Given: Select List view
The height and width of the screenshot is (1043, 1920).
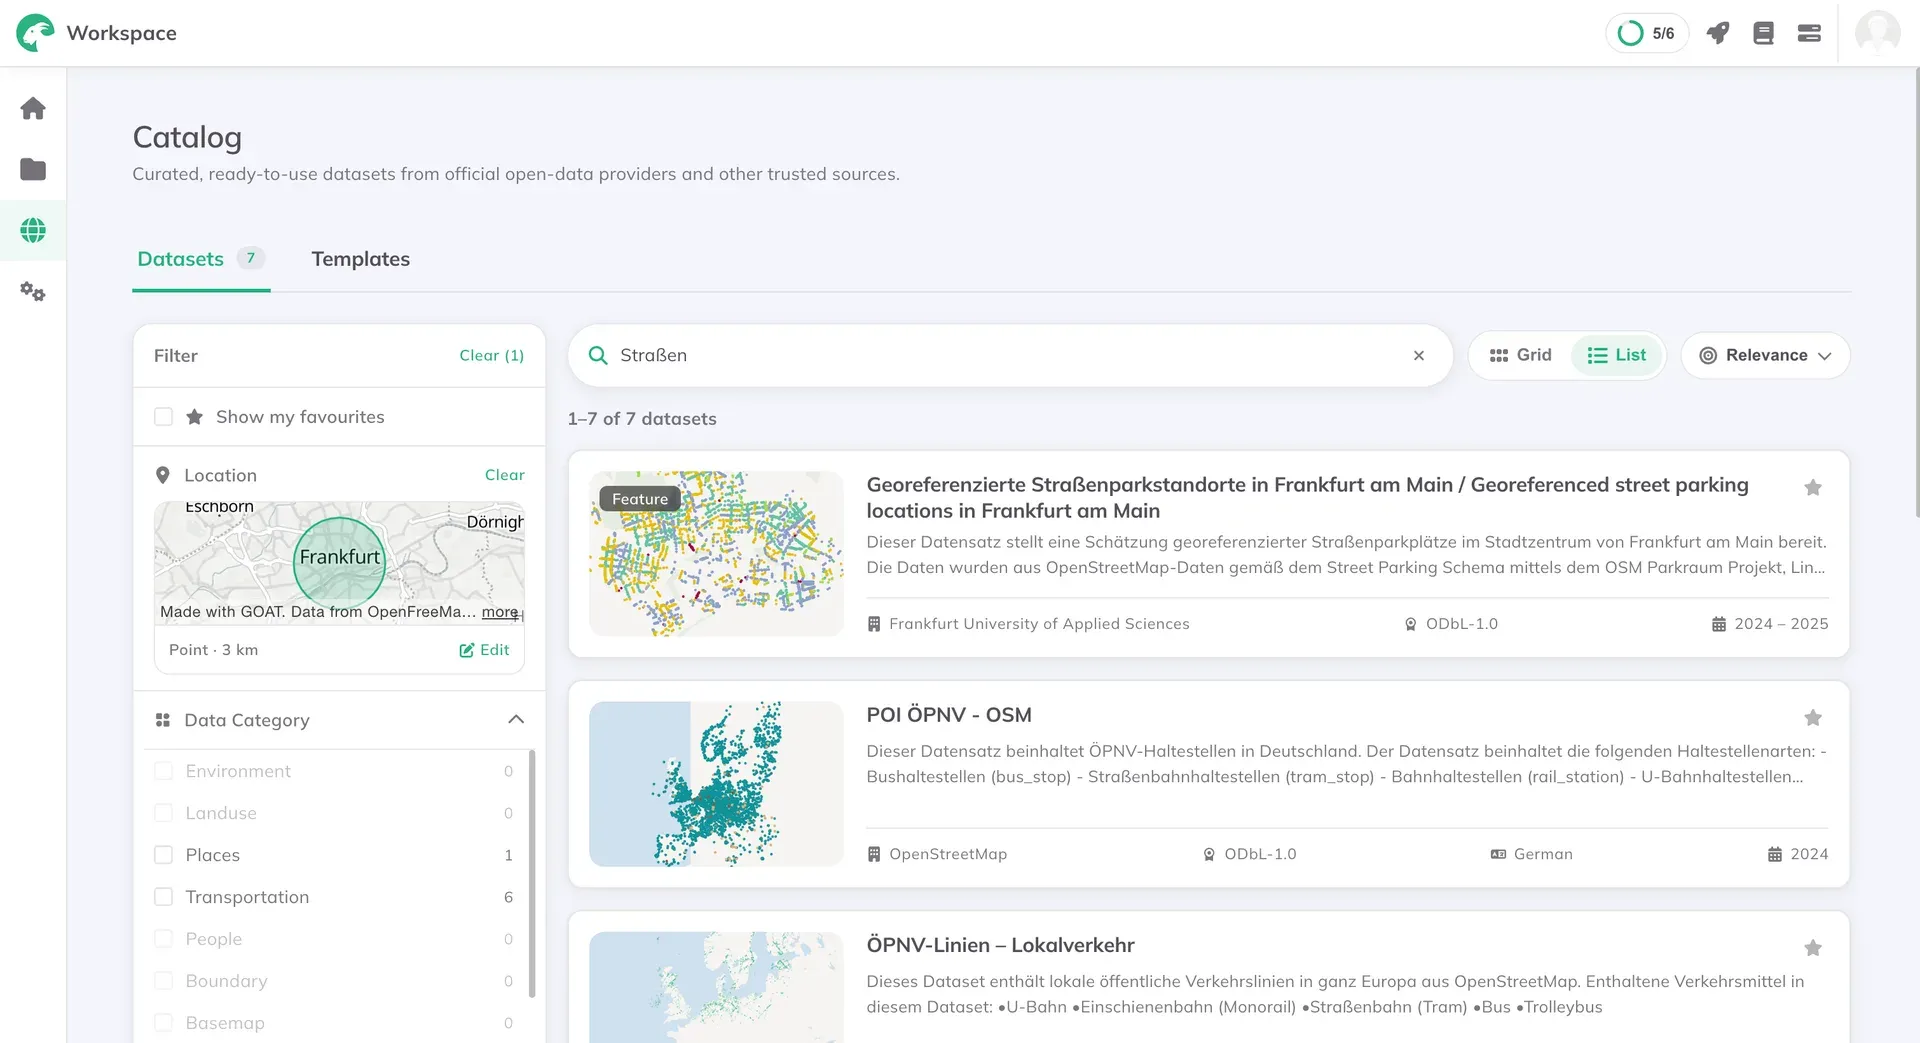Looking at the screenshot, I should [x=1616, y=355].
